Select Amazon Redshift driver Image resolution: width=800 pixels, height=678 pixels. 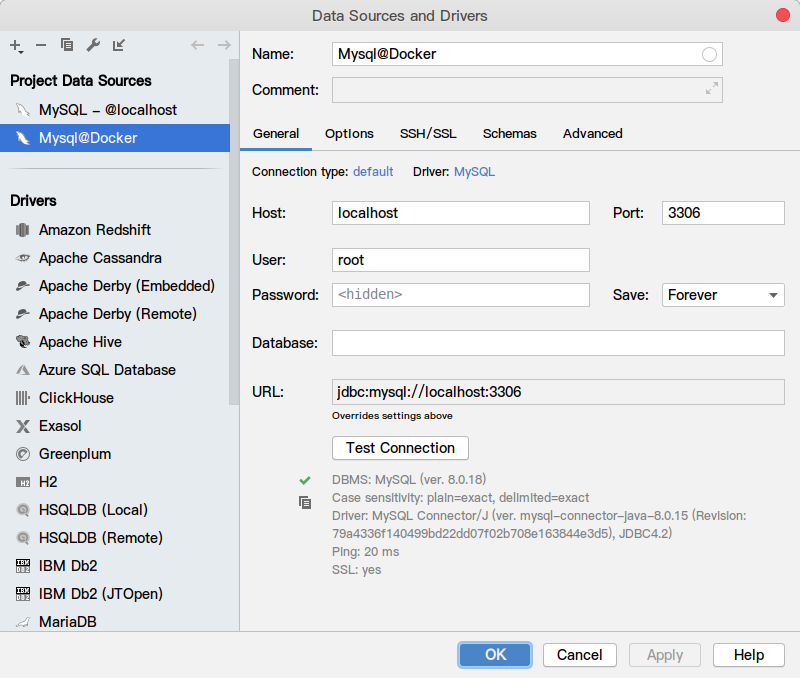115,230
